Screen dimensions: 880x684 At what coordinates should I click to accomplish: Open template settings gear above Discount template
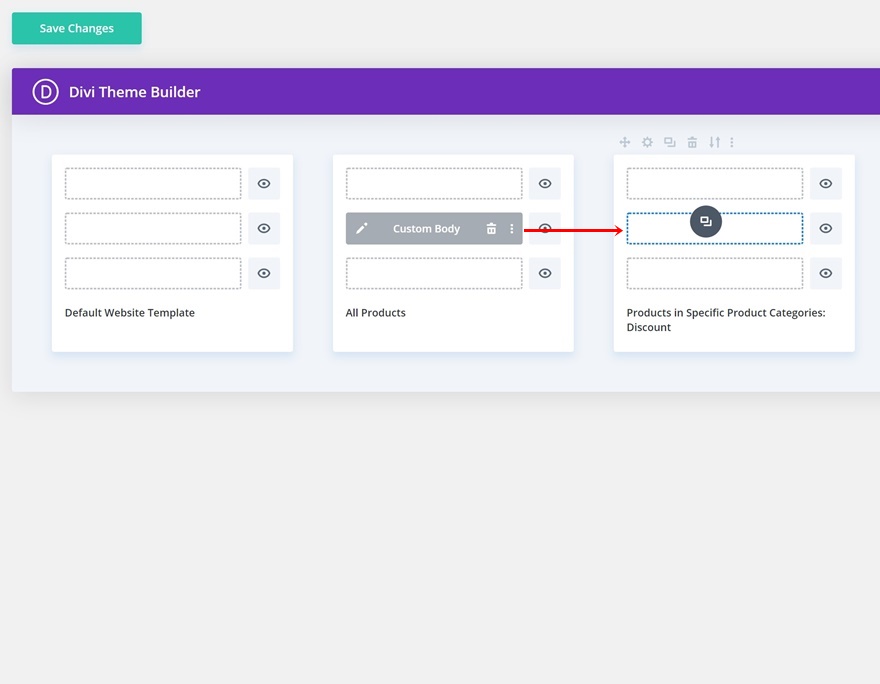coord(647,142)
